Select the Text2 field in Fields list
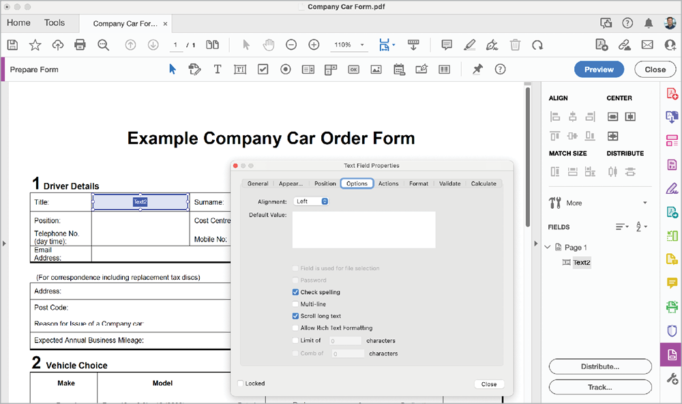This screenshot has height=404, width=682. coord(581,262)
